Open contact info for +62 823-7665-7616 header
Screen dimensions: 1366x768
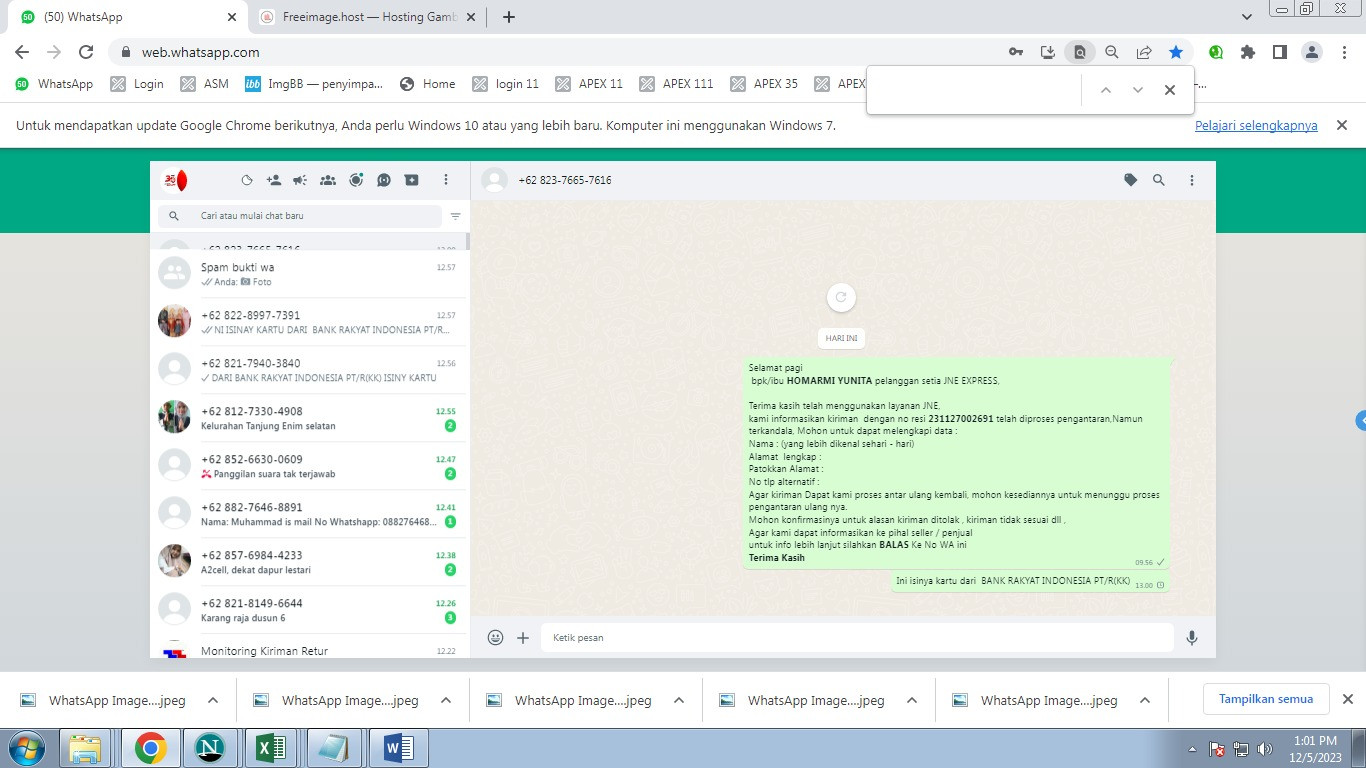pyautogui.click(x=565, y=180)
